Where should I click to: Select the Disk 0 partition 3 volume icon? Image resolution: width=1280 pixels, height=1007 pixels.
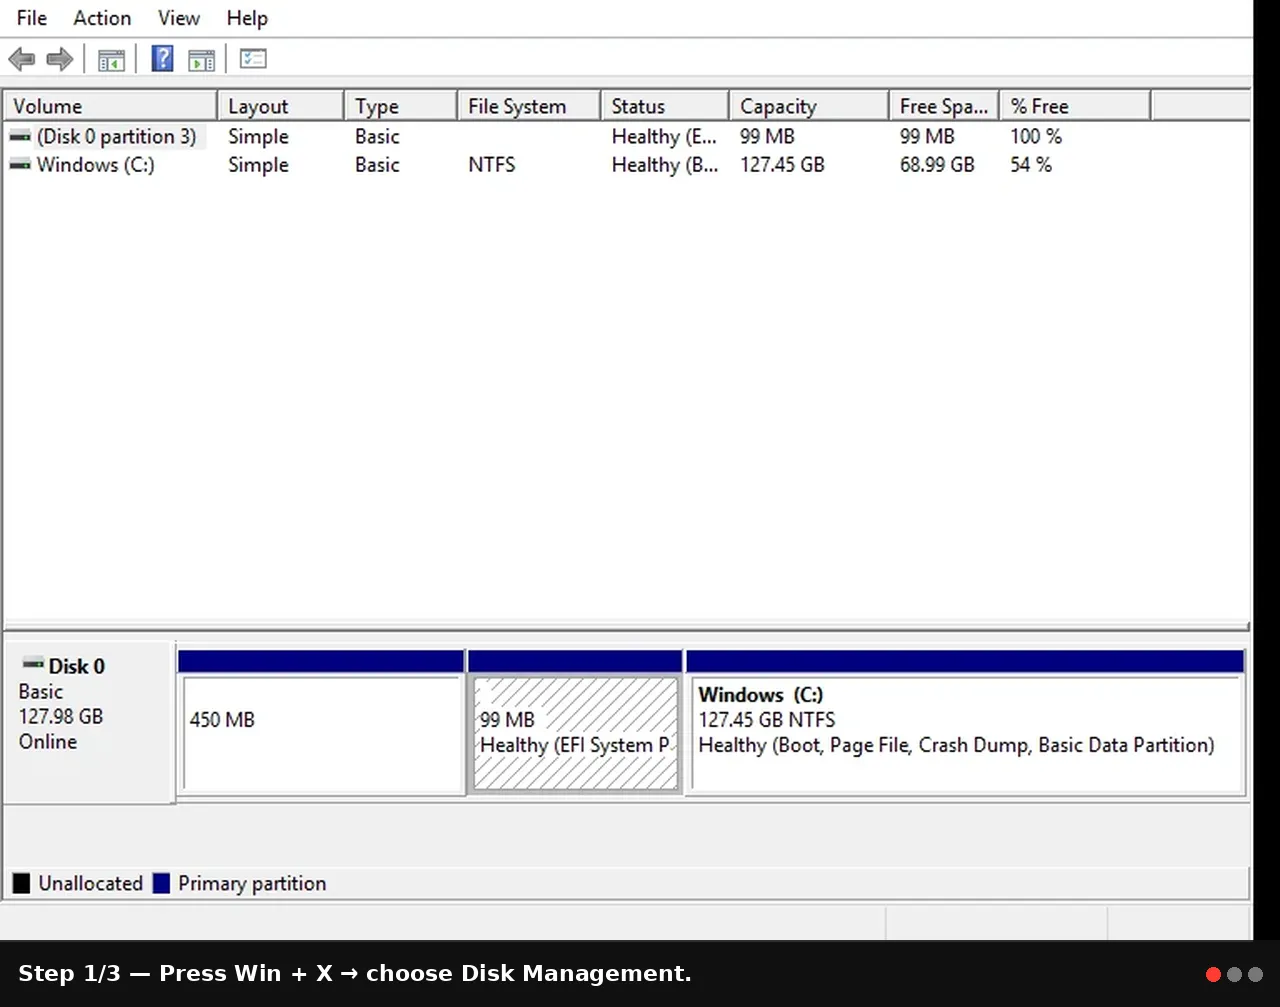pos(20,136)
